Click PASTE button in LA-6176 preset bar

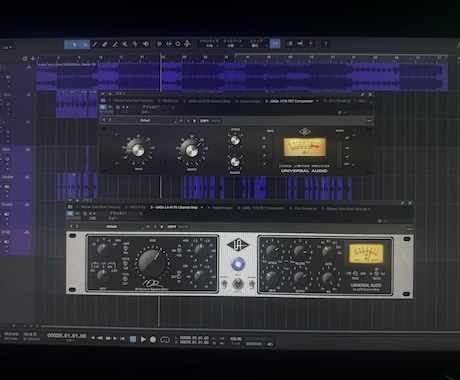pos(183,227)
